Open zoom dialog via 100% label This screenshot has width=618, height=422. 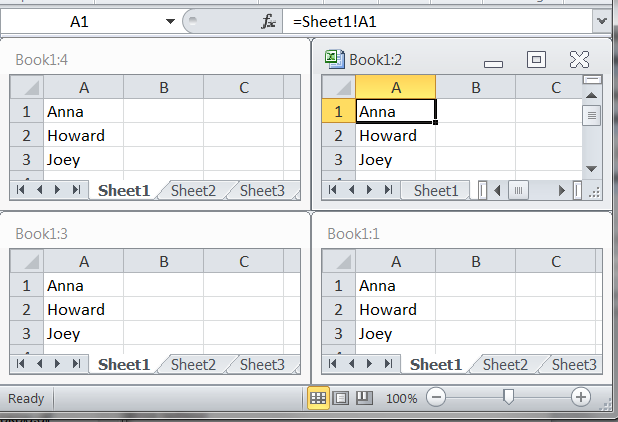401,398
